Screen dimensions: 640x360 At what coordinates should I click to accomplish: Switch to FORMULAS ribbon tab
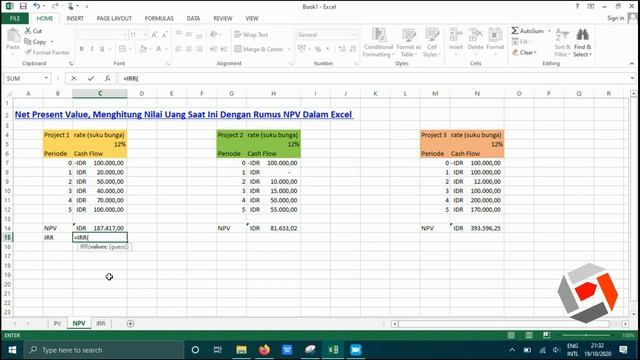click(159, 18)
